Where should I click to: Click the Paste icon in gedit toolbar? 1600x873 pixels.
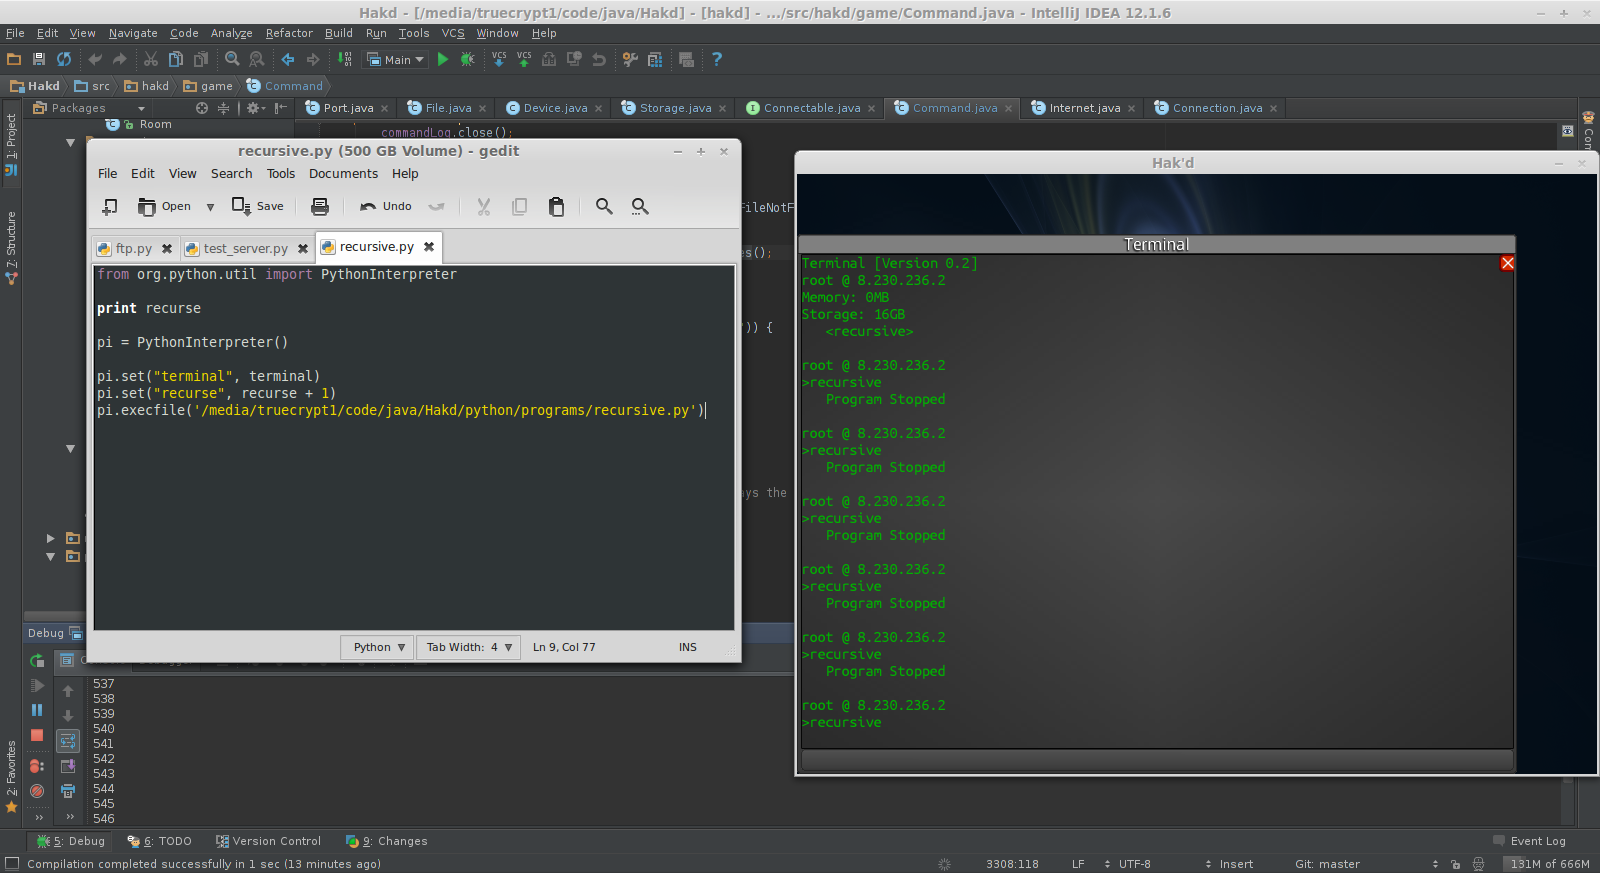click(557, 207)
